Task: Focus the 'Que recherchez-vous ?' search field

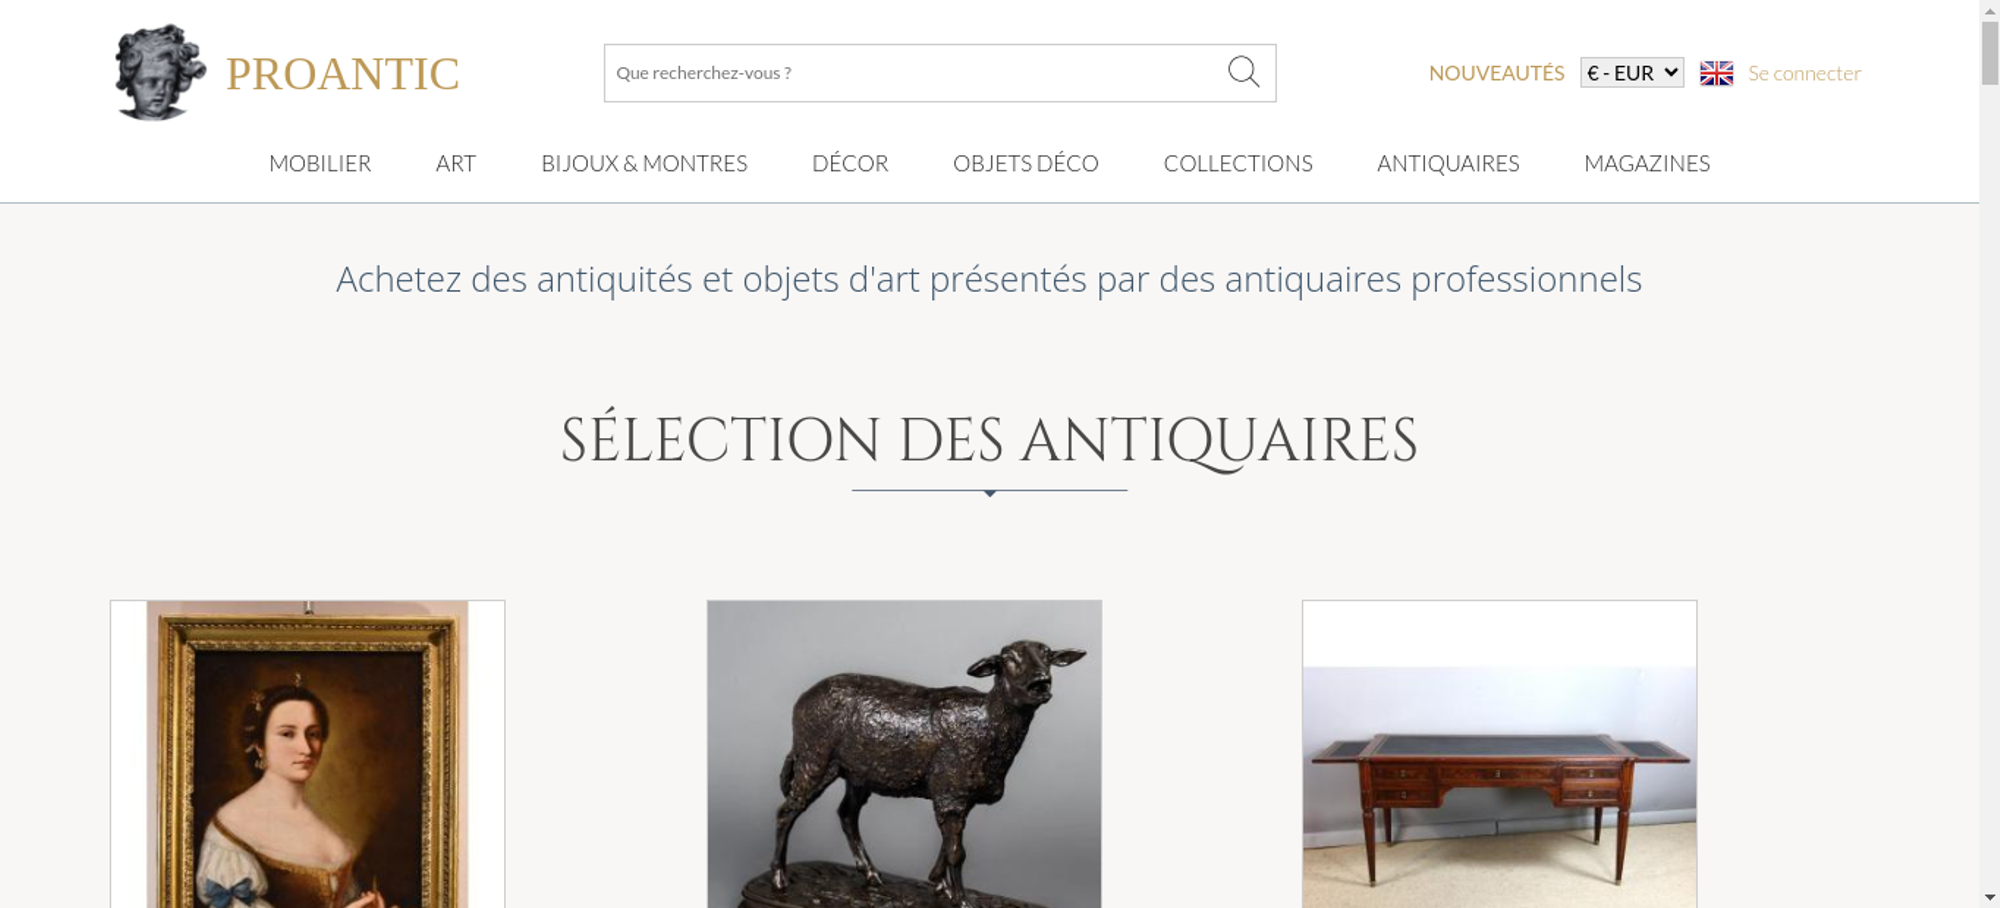Action: tap(915, 73)
